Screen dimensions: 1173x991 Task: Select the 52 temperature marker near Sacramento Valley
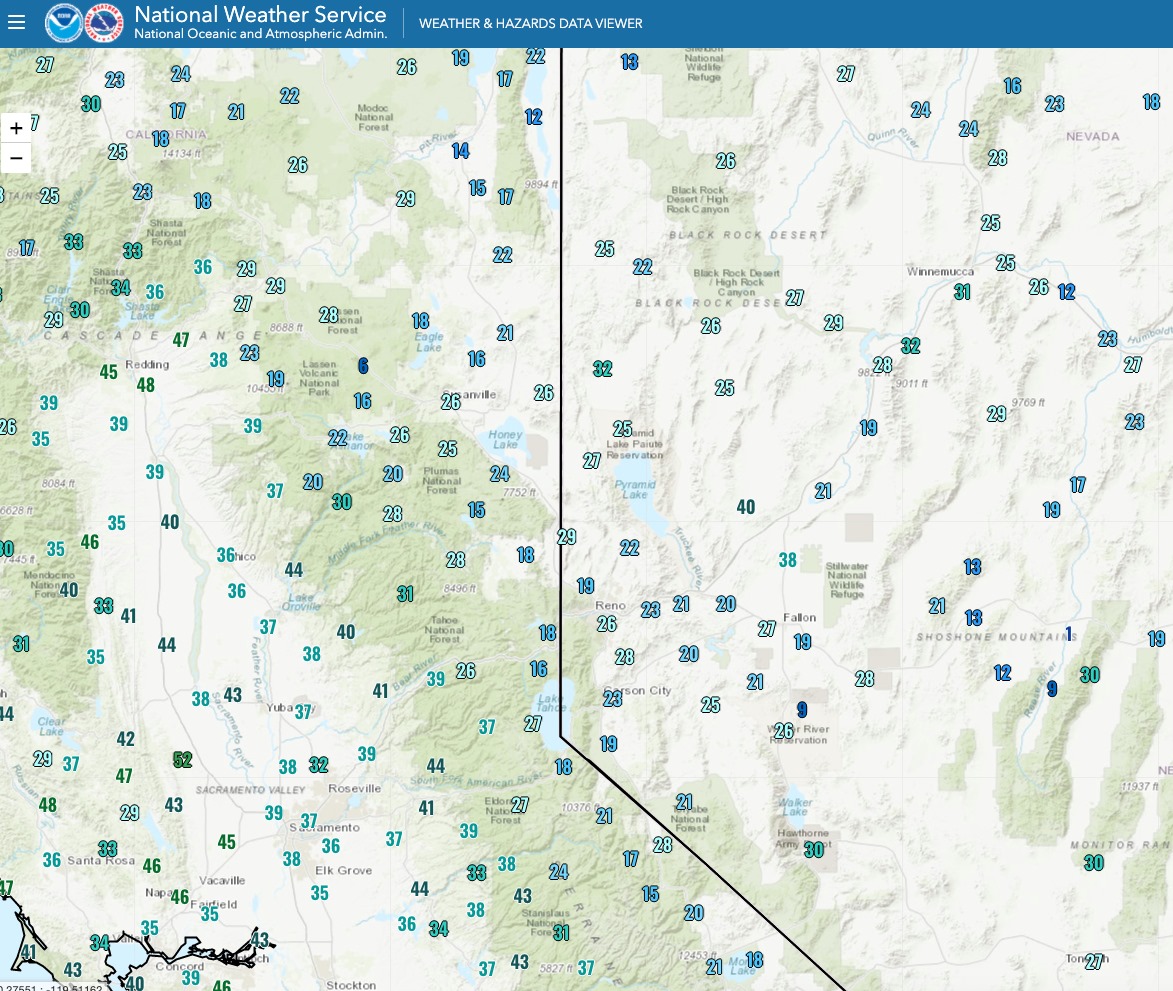183,760
